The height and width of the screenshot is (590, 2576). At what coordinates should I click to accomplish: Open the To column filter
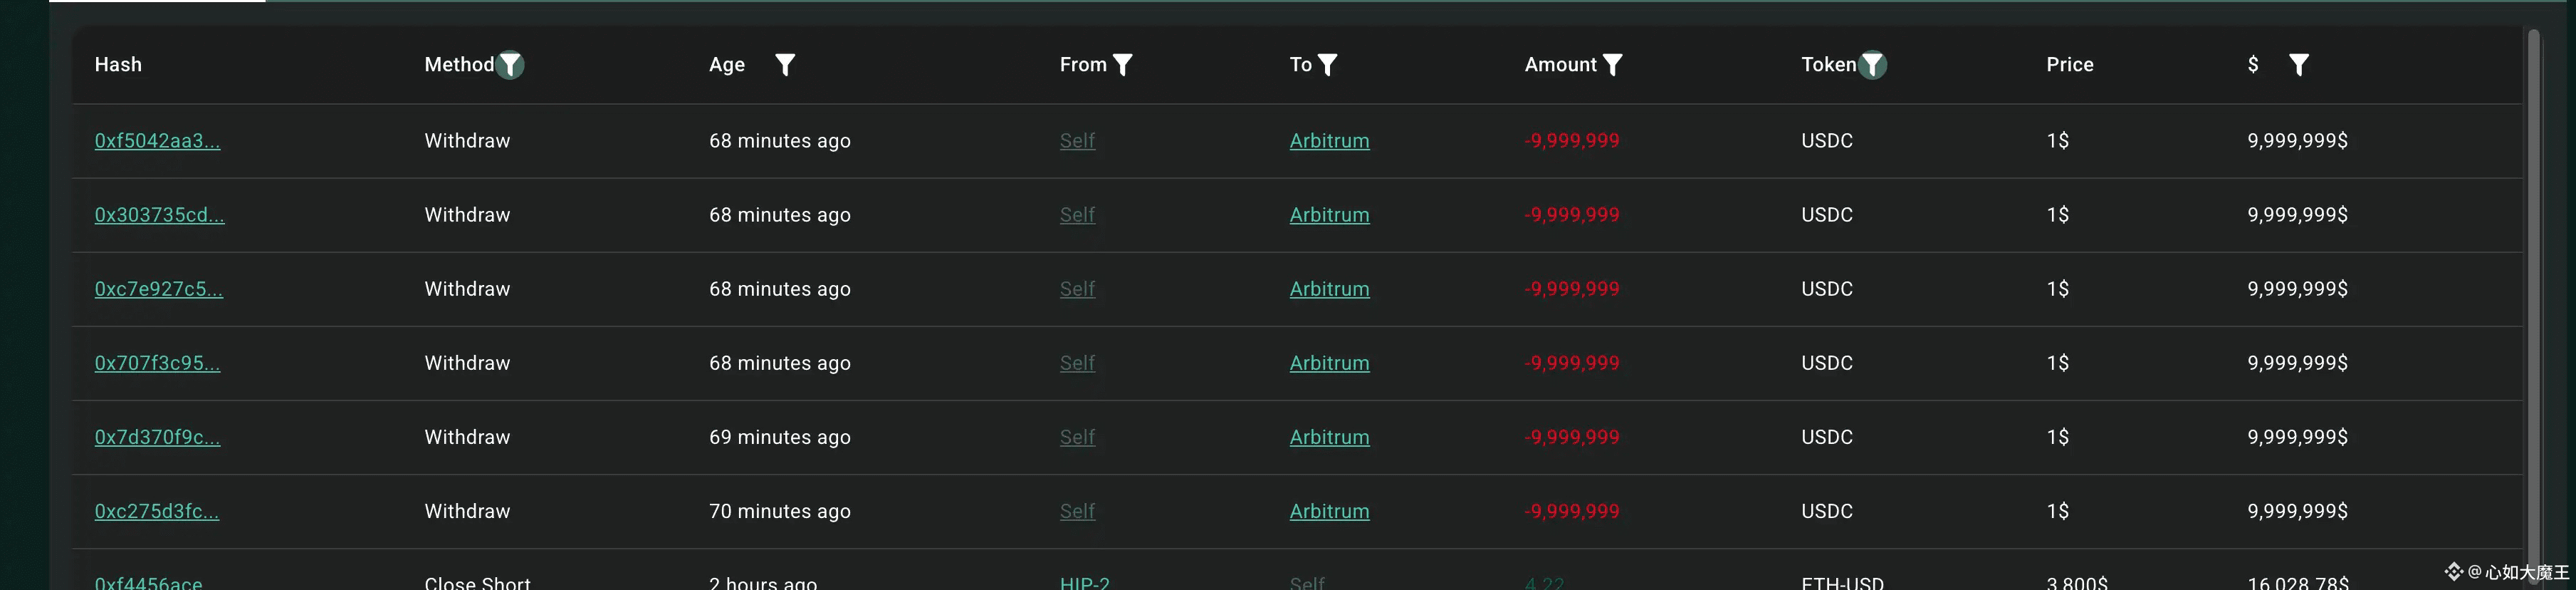coord(1327,65)
